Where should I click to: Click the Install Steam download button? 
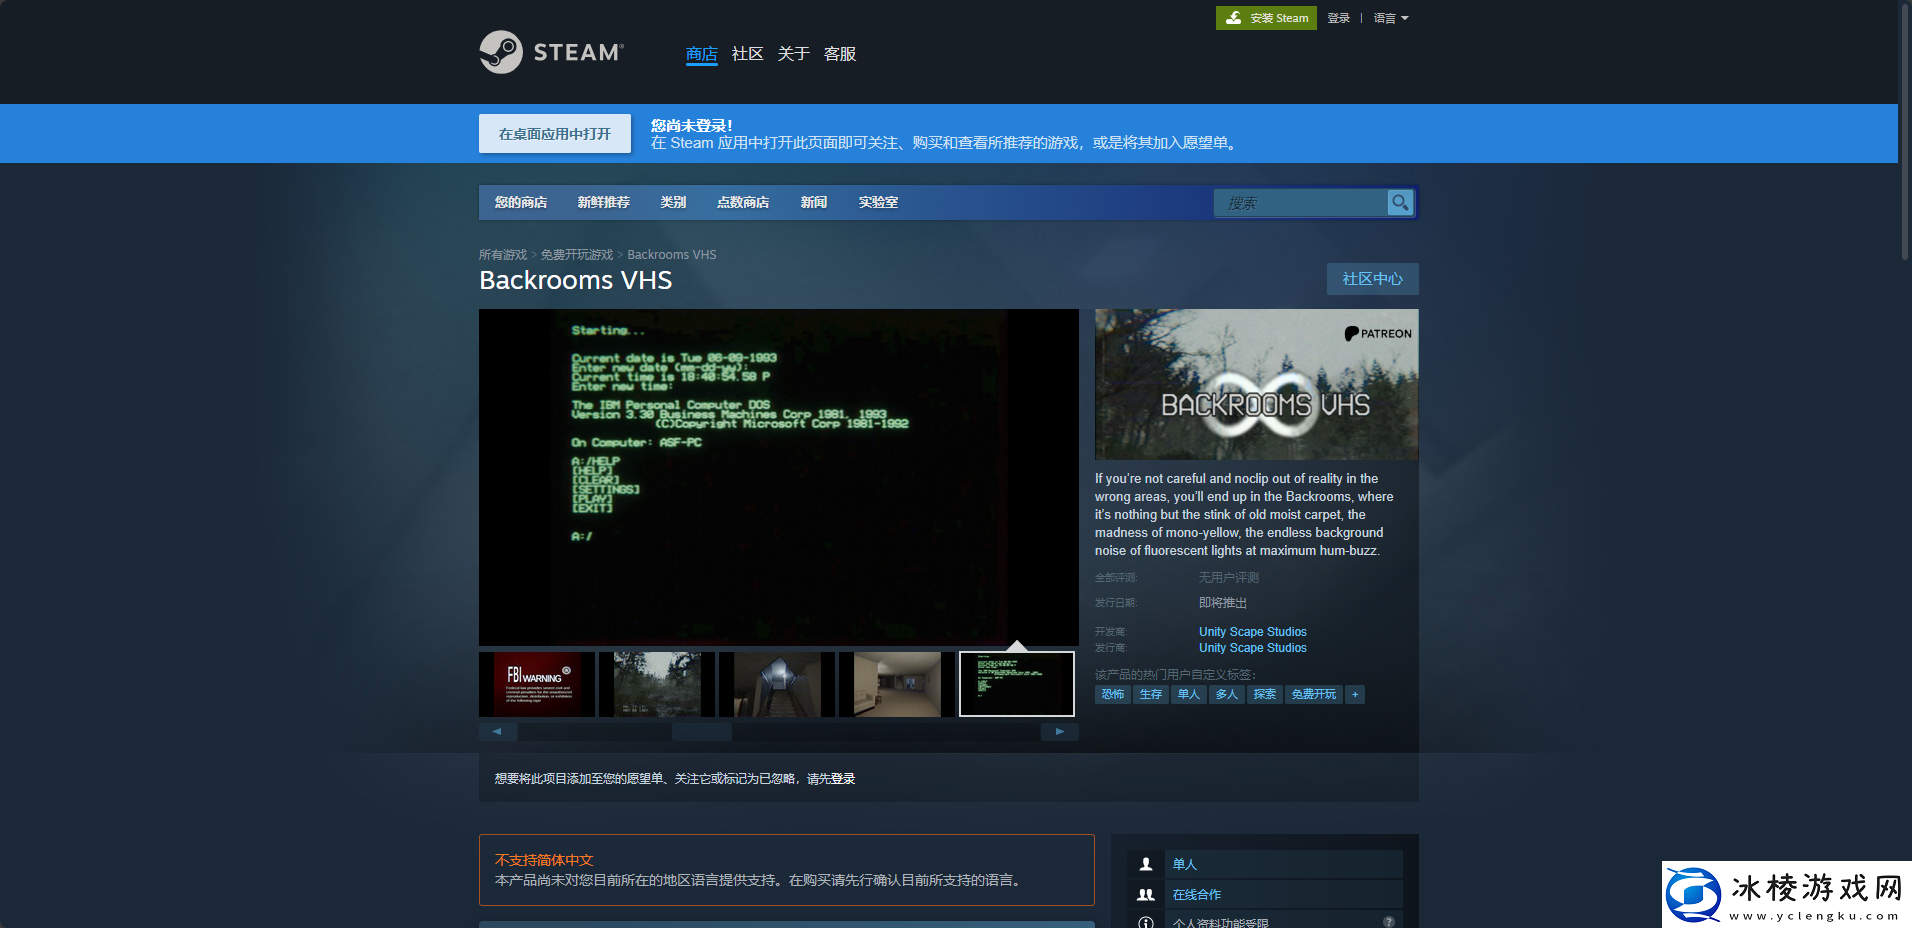point(1266,18)
